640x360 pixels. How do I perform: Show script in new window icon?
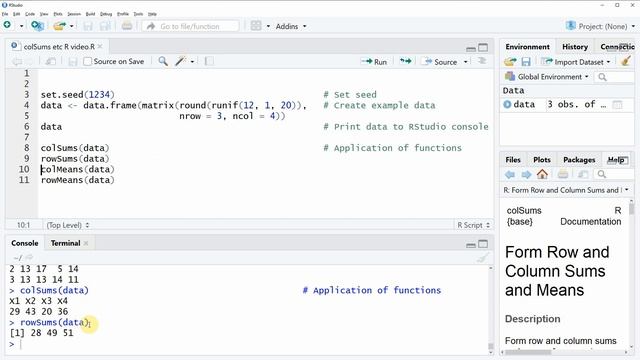point(51,62)
